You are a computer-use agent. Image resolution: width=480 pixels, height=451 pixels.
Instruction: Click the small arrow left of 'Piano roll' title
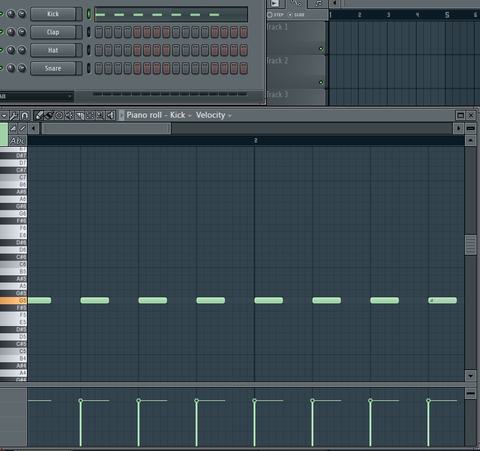coord(122,115)
